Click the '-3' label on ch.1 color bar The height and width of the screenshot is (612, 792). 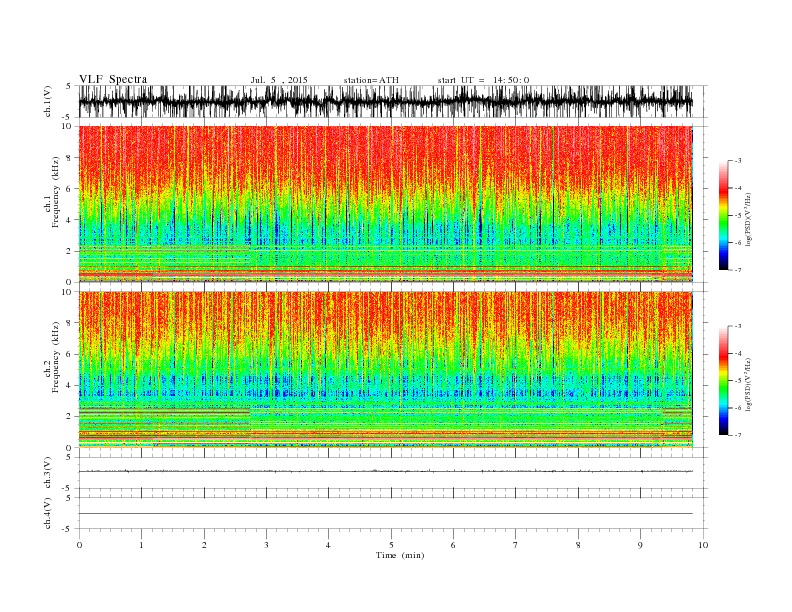738,161
